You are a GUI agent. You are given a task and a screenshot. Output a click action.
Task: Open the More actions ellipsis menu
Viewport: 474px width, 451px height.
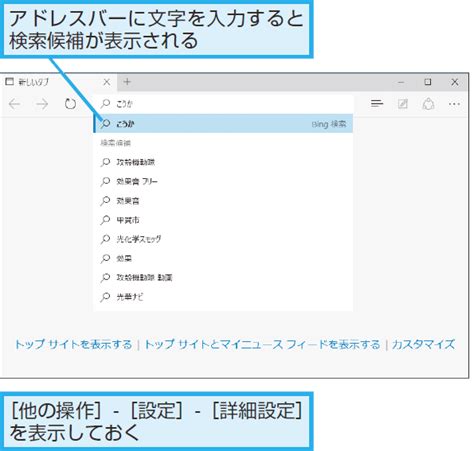tap(454, 104)
